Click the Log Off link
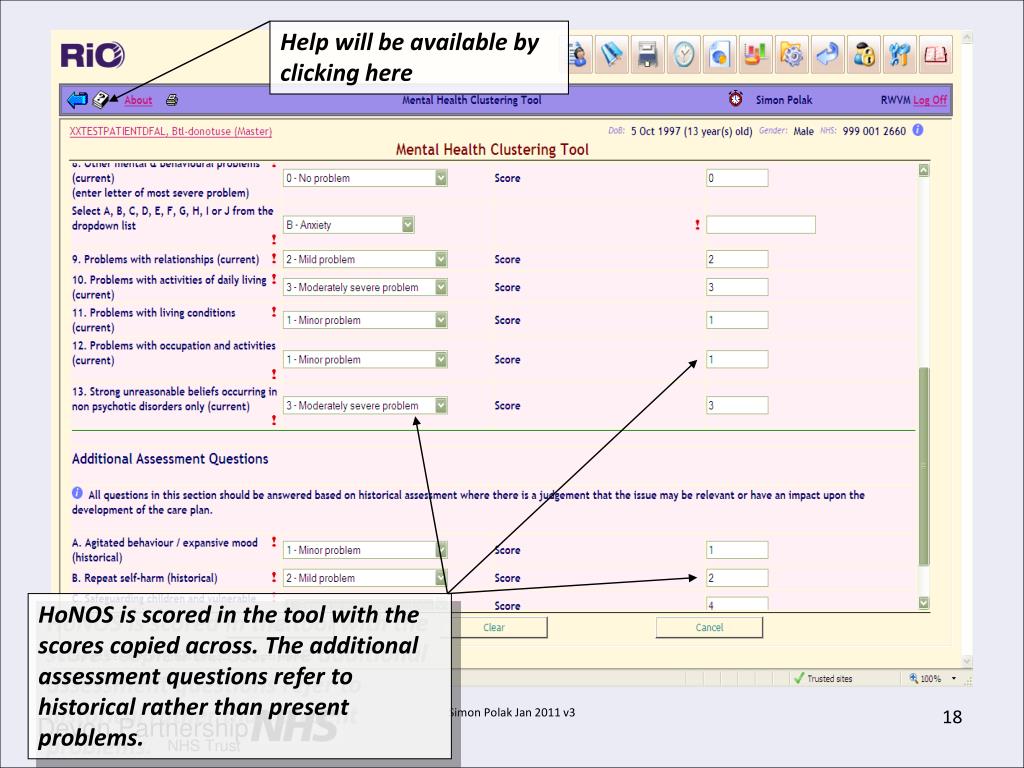This screenshot has width=1024, height=768. tap(930, 100)
